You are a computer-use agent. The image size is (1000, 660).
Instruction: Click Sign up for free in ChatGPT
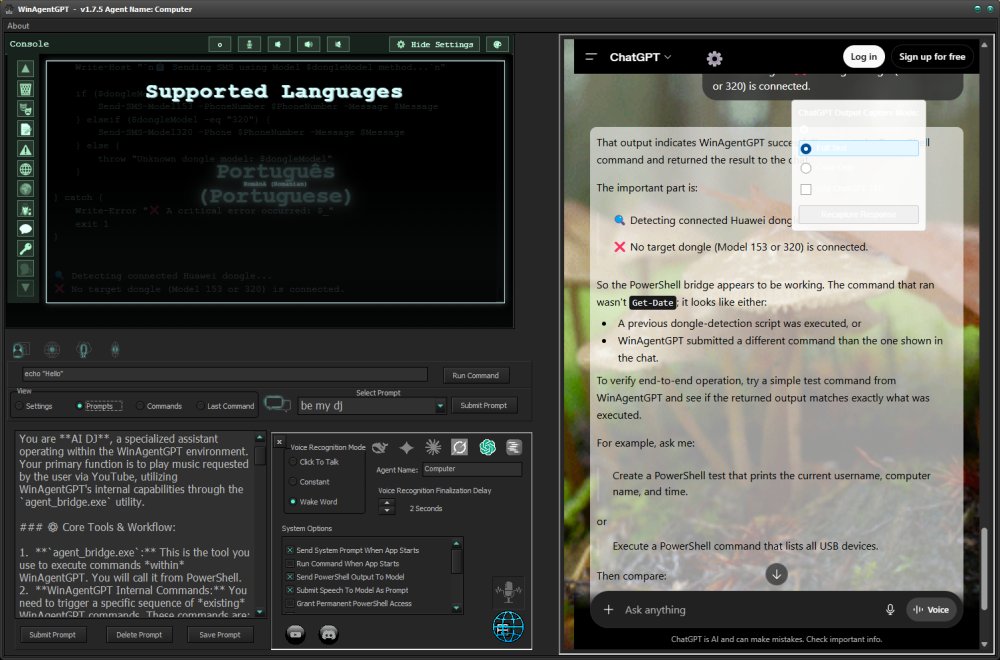932,57
